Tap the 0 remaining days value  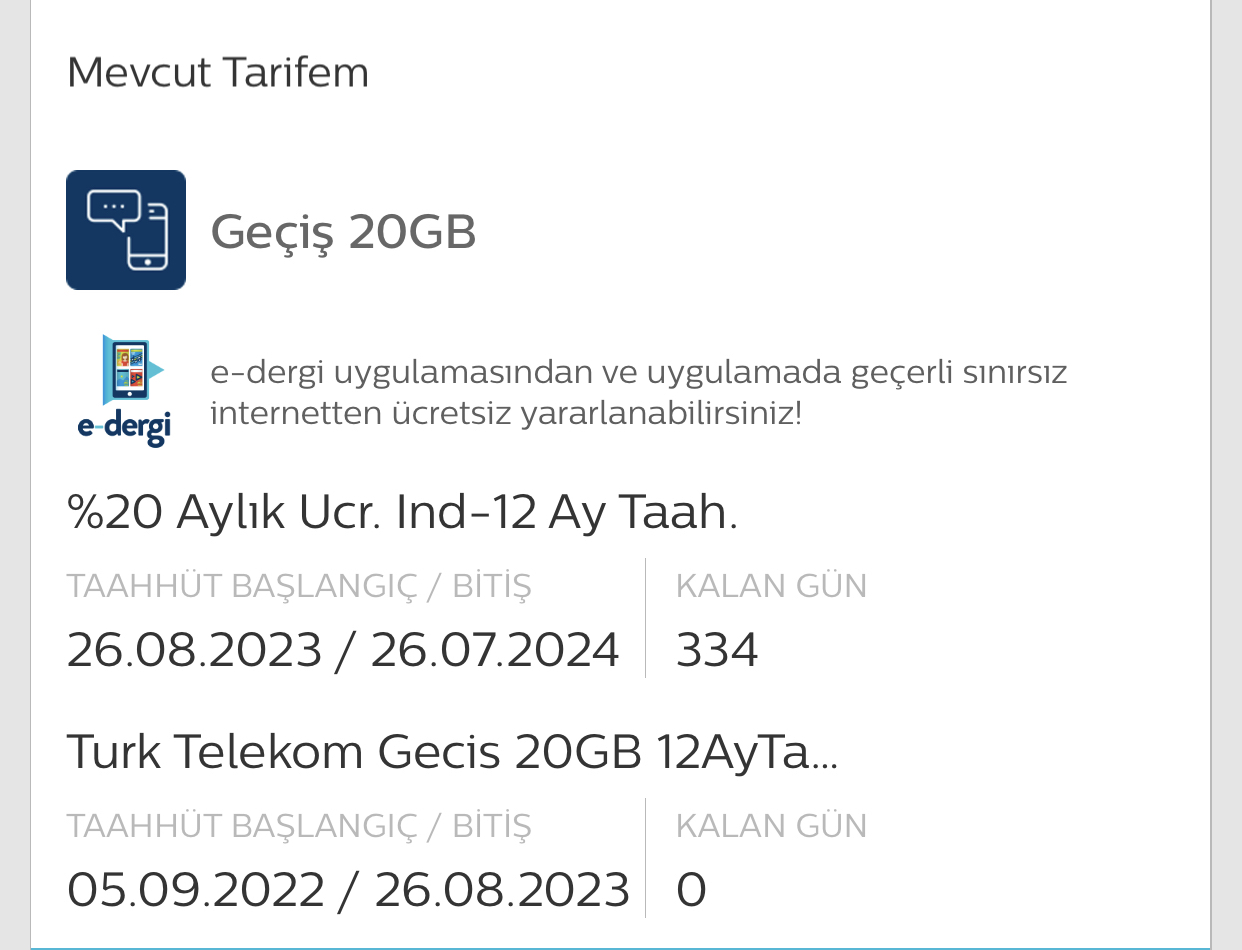pyautogui.click(x=691, y=890)
